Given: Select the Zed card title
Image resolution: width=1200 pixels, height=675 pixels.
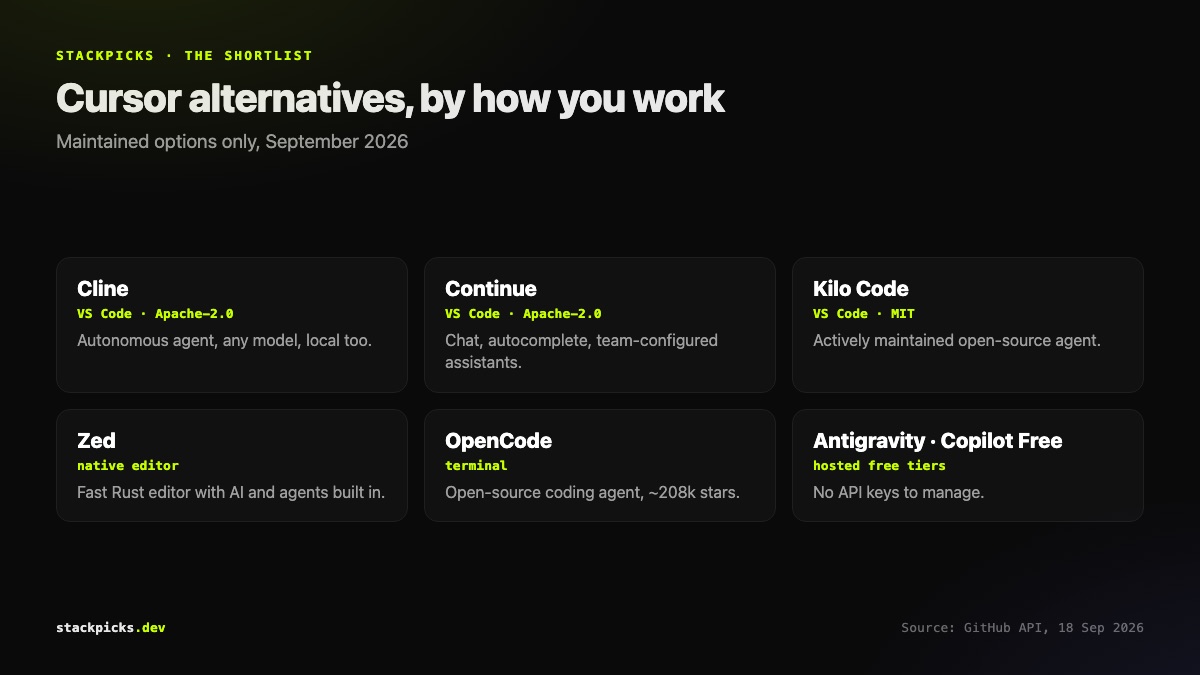Looking at the screenshot, I should tap(96, 441).
